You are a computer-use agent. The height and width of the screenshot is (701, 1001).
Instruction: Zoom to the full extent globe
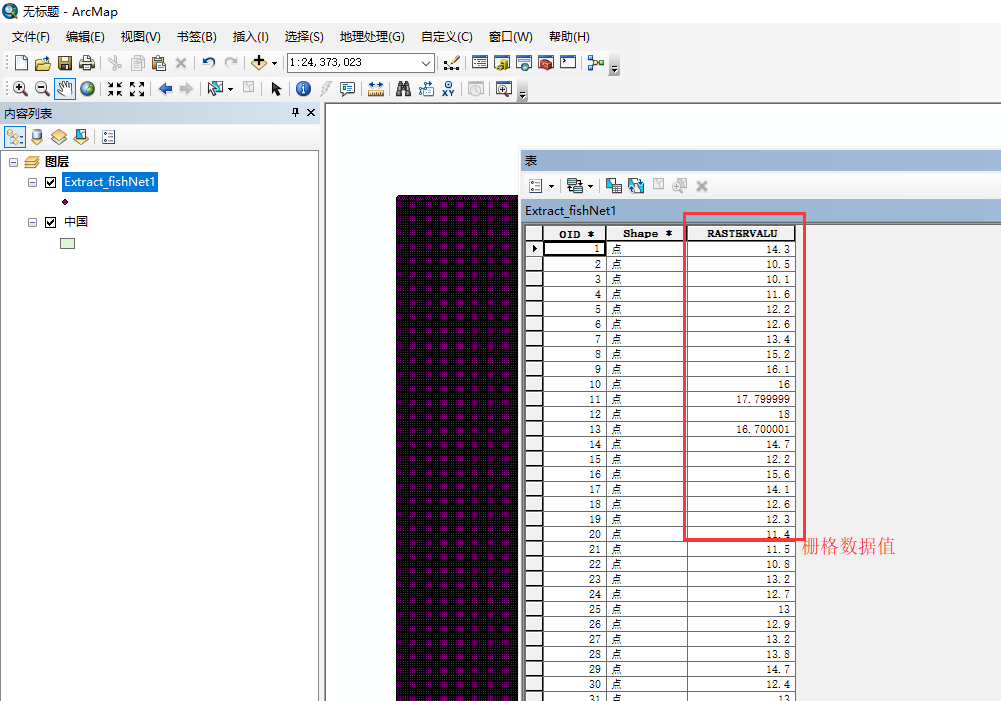pyautogui.click(x=87, y=89)
